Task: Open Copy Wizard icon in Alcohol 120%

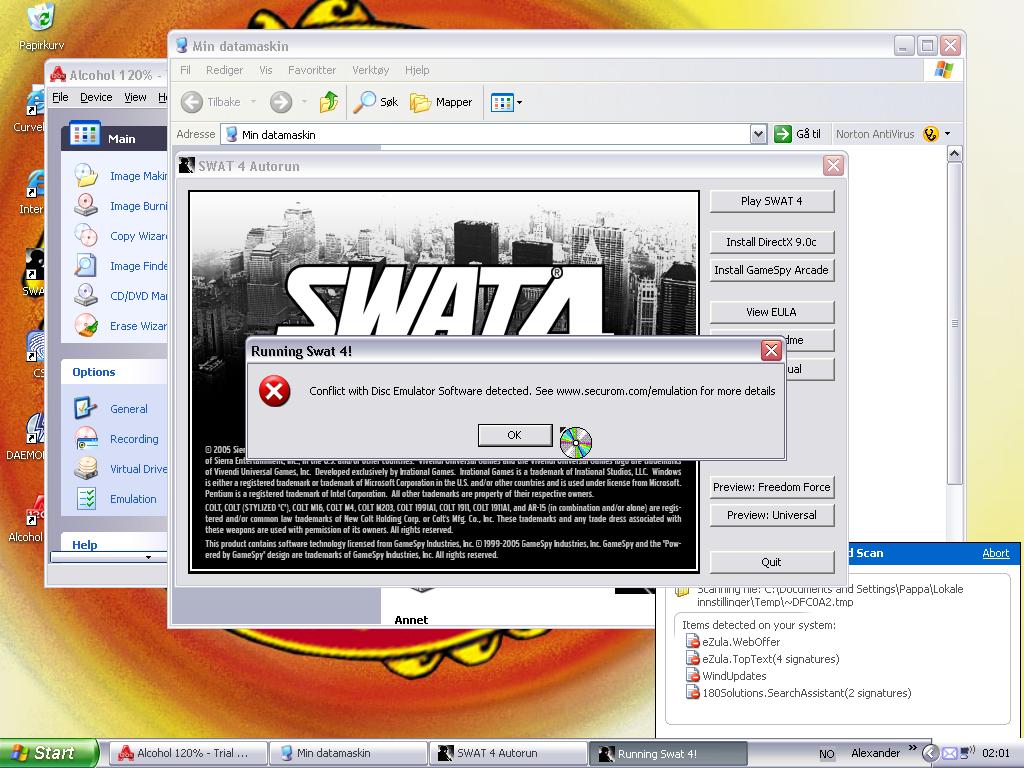Action: (x=86, y=236)
